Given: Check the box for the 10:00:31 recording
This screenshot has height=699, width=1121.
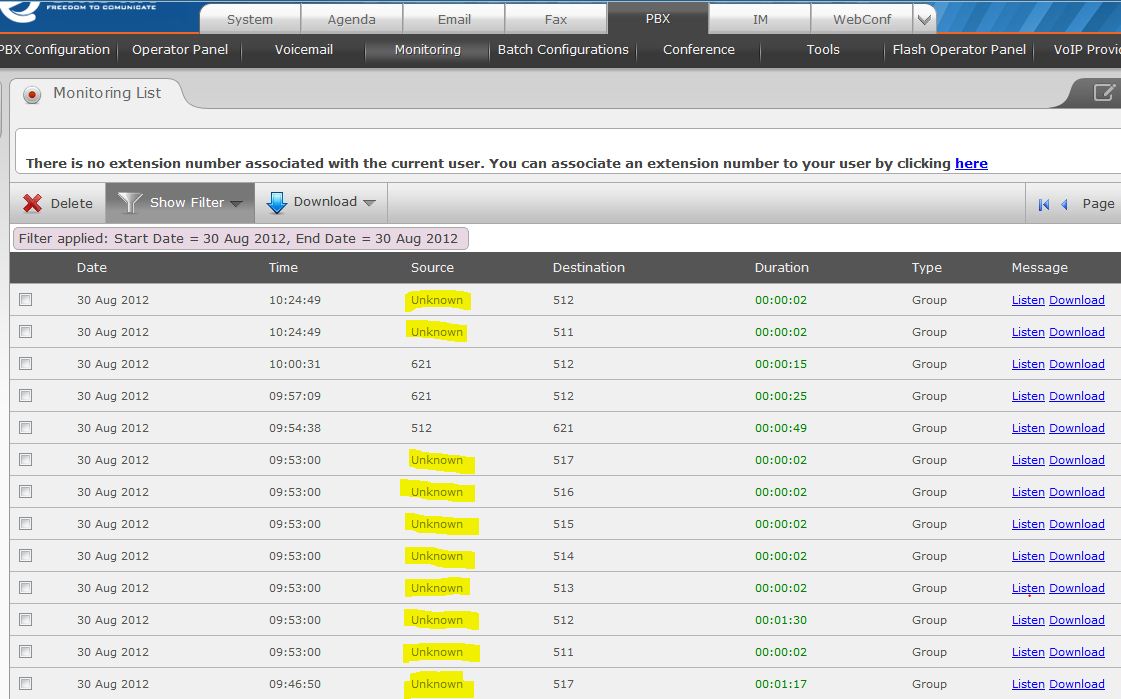Looking at the screenshot, I should (x=26, y=364).
